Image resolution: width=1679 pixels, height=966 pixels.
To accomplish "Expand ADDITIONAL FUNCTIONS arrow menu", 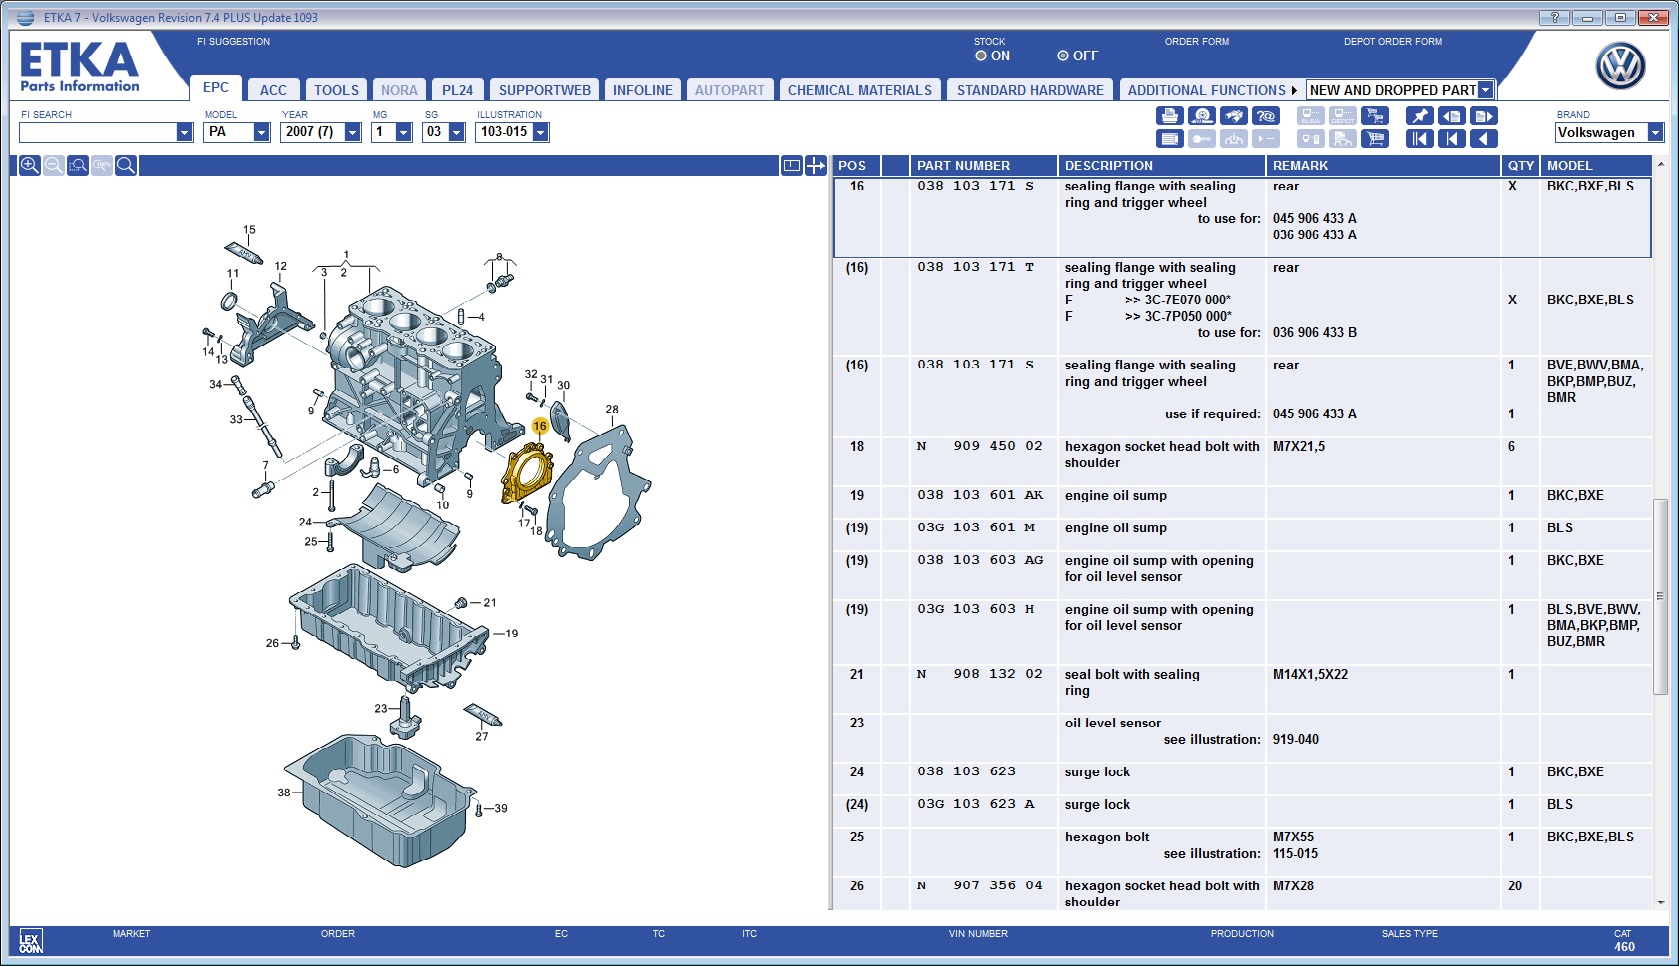I will 1294,90.
